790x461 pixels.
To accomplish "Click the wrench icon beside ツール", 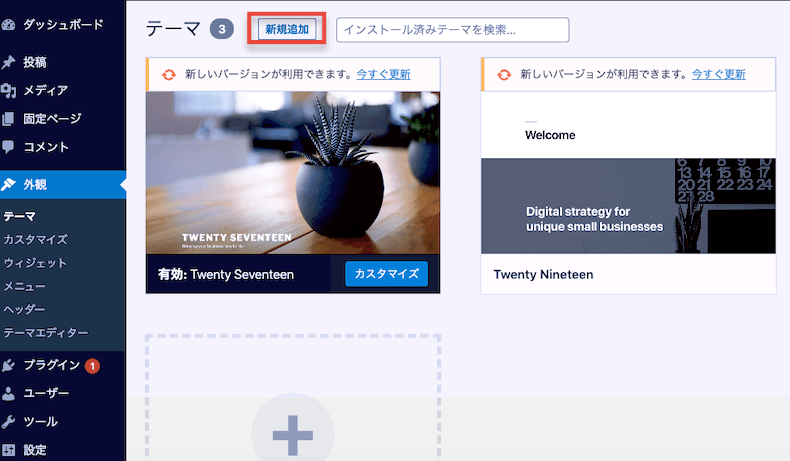I will pyautogui.click(x=8, y=422).
